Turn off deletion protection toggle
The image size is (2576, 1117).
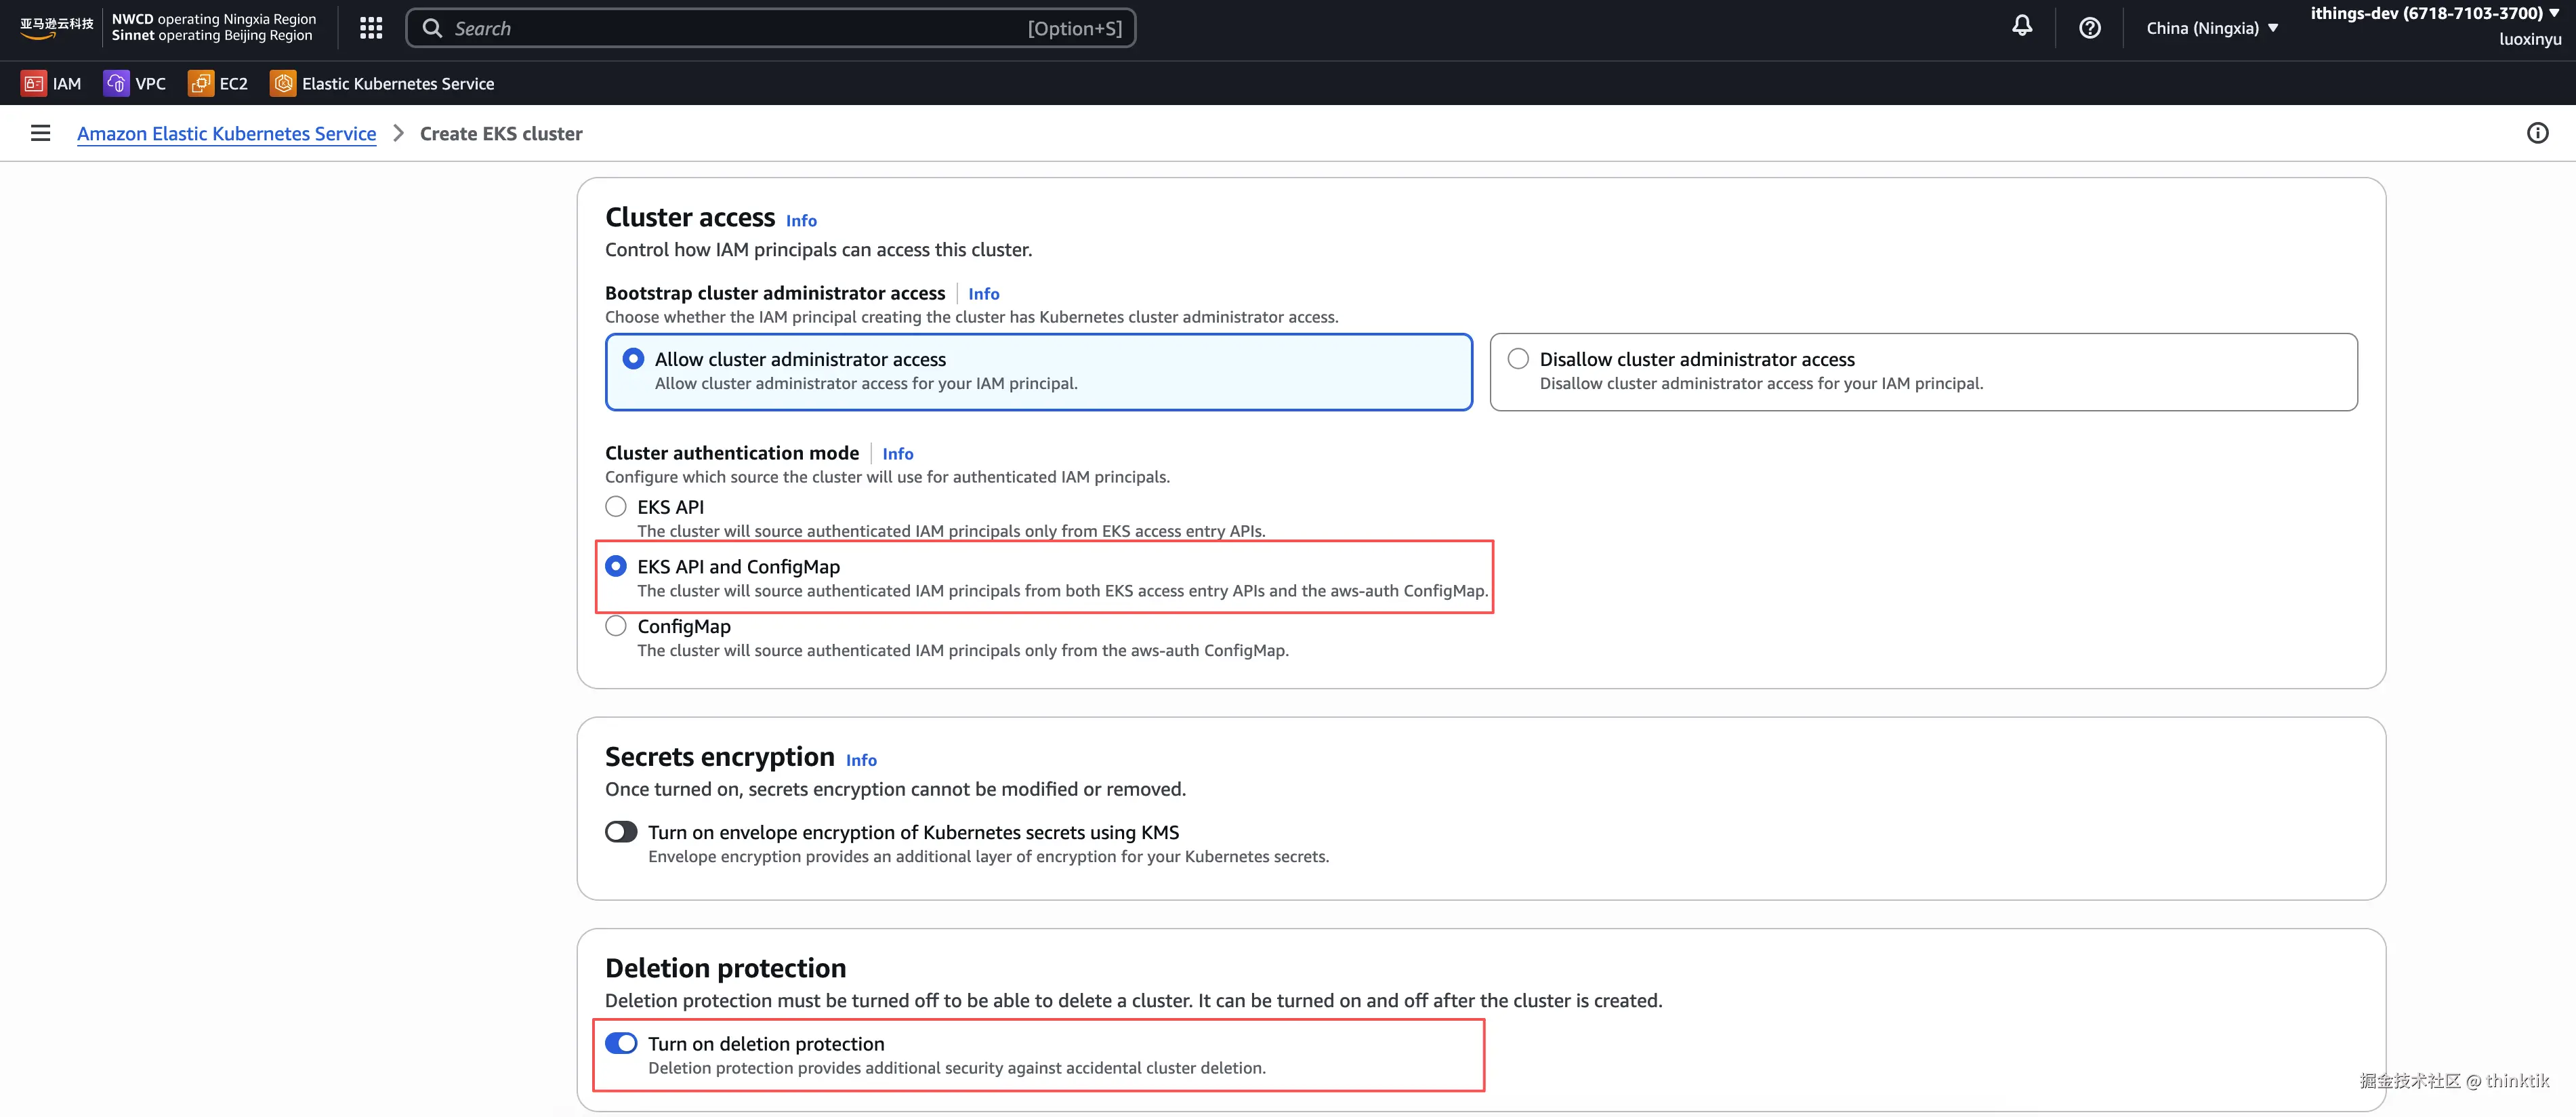pyautogui.click(x=621, y=1043)
